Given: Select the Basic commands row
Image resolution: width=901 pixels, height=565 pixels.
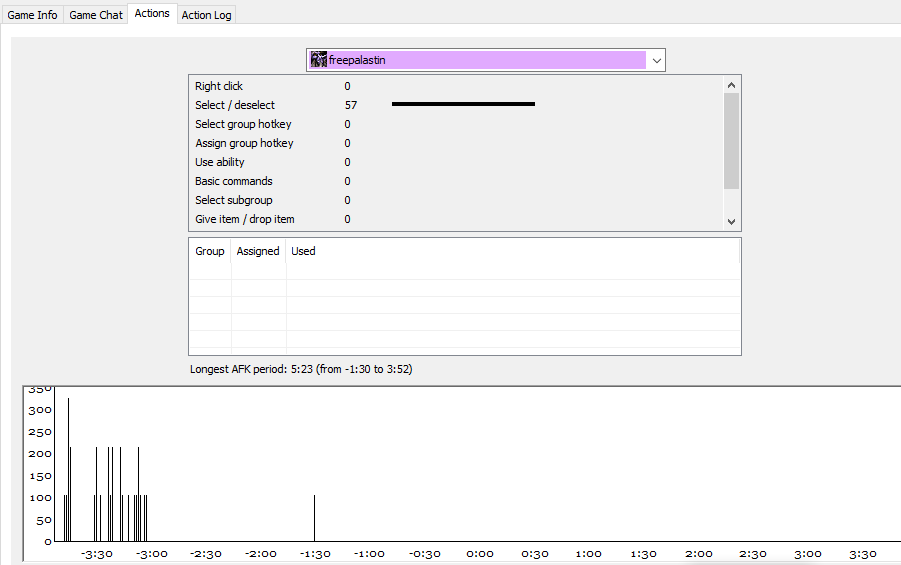Looking at the screenshot, I should (x=457, y=181).
